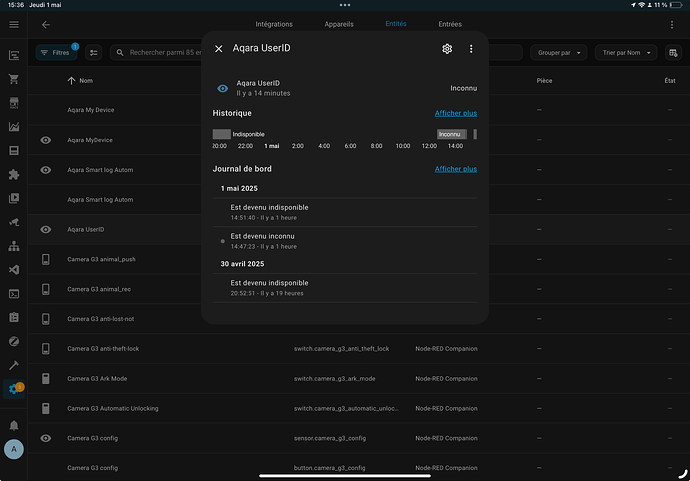Viewport: 690px width, 481px height.
Task: Open the hamburger sidebar menu
Action: tap(14, 25)
